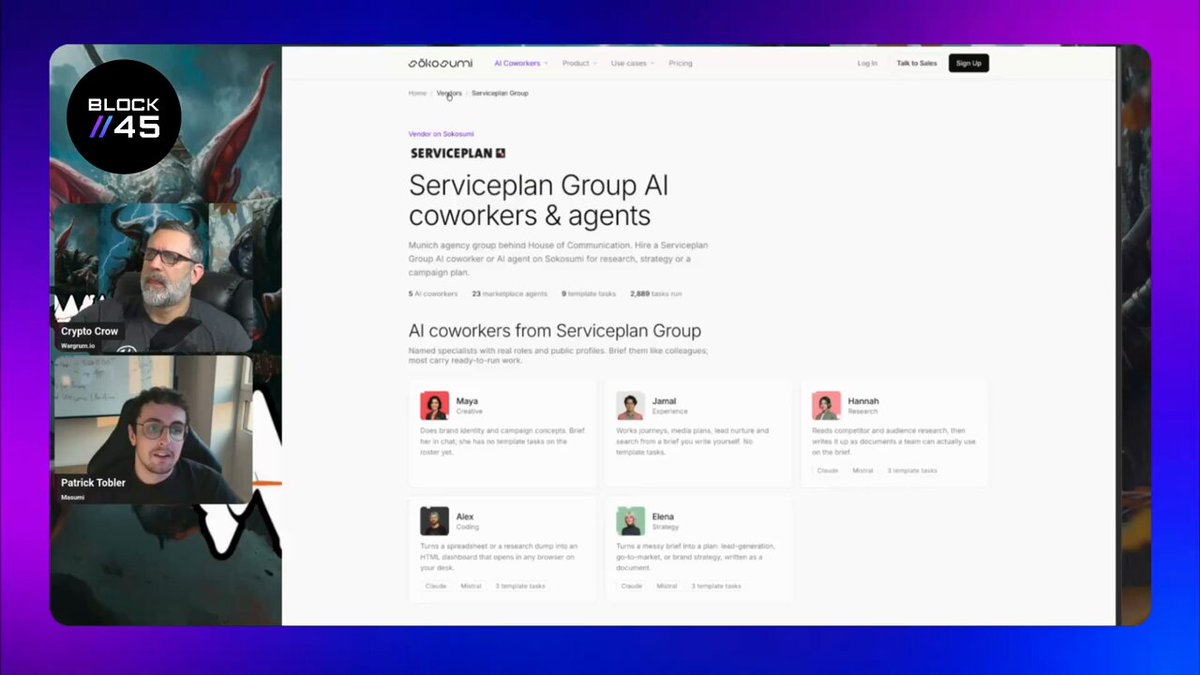
Task: Click the '5 AI coworkers' stat
Action: [x=433, y=294]
